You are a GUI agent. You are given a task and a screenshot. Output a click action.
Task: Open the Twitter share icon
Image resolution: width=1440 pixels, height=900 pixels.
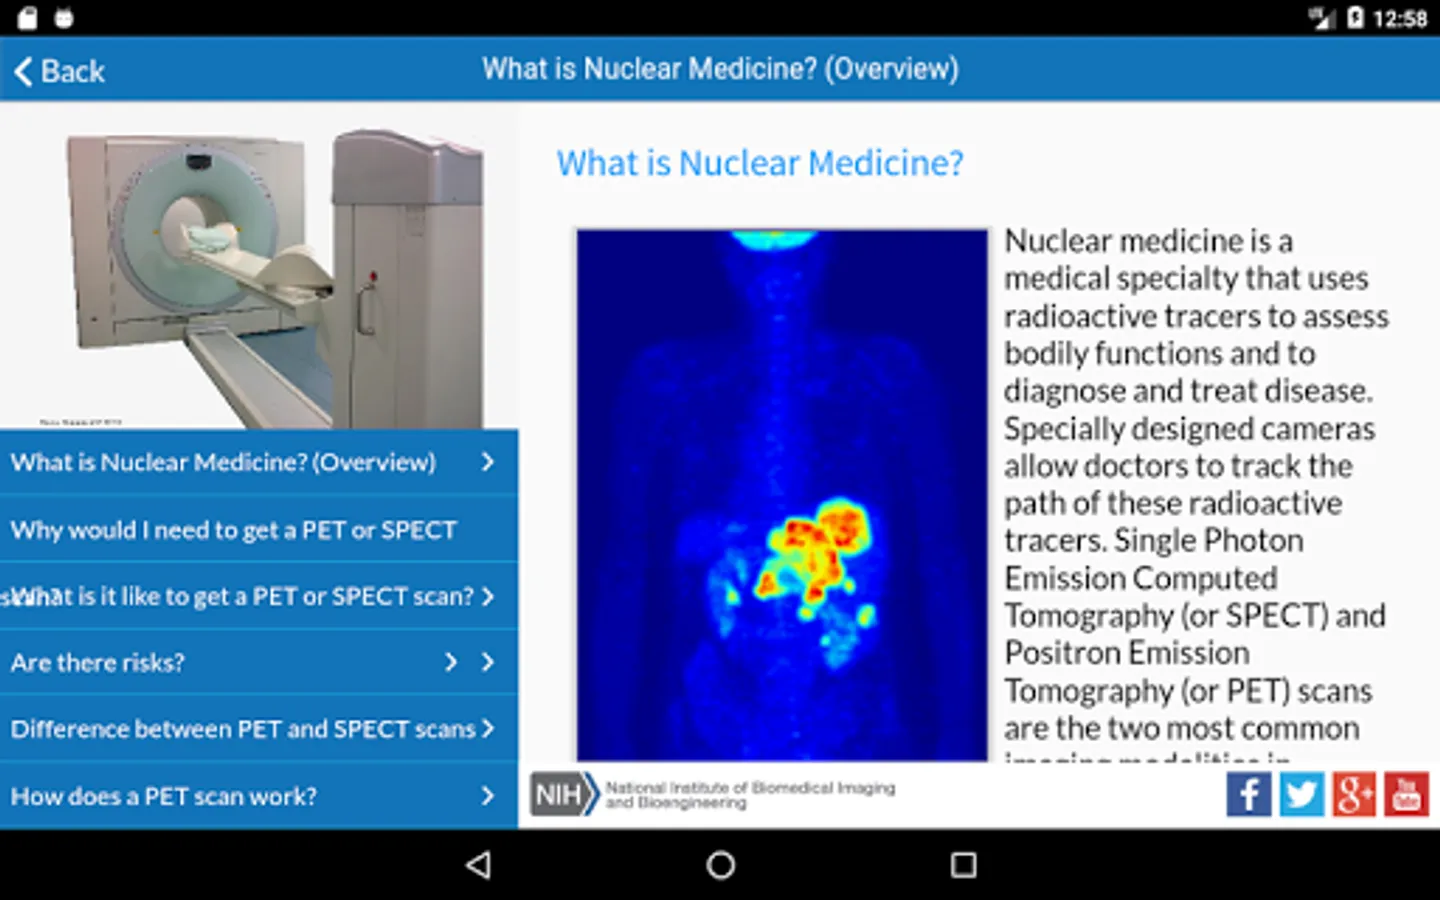[1302, 795]
